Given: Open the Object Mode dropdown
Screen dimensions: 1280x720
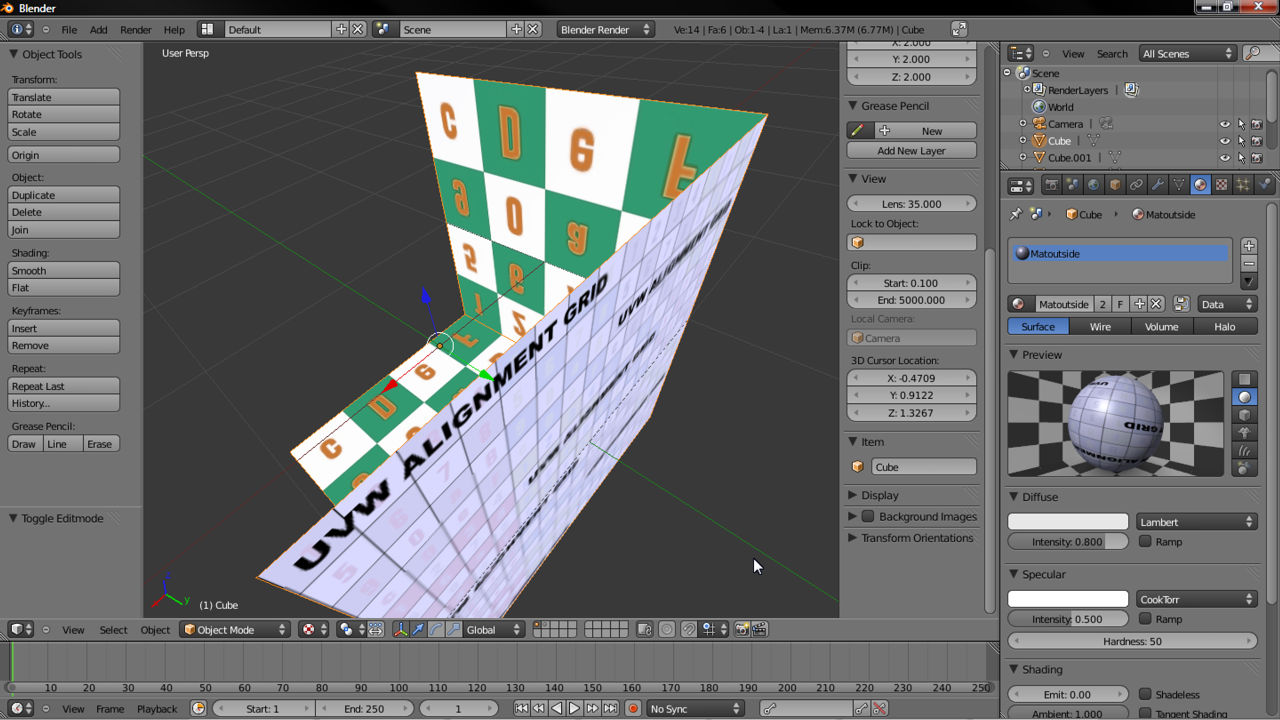Looking at the screenshot, I should coord(235,629).
